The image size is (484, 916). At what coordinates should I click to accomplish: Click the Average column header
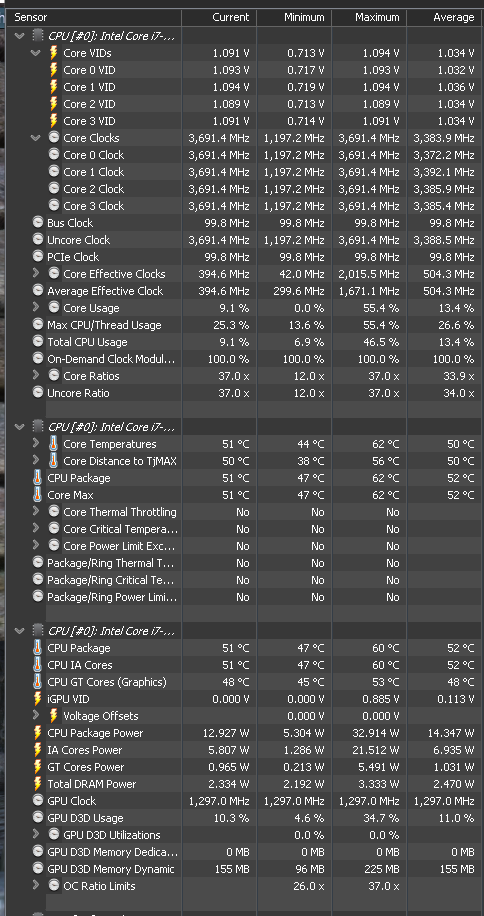445,18
